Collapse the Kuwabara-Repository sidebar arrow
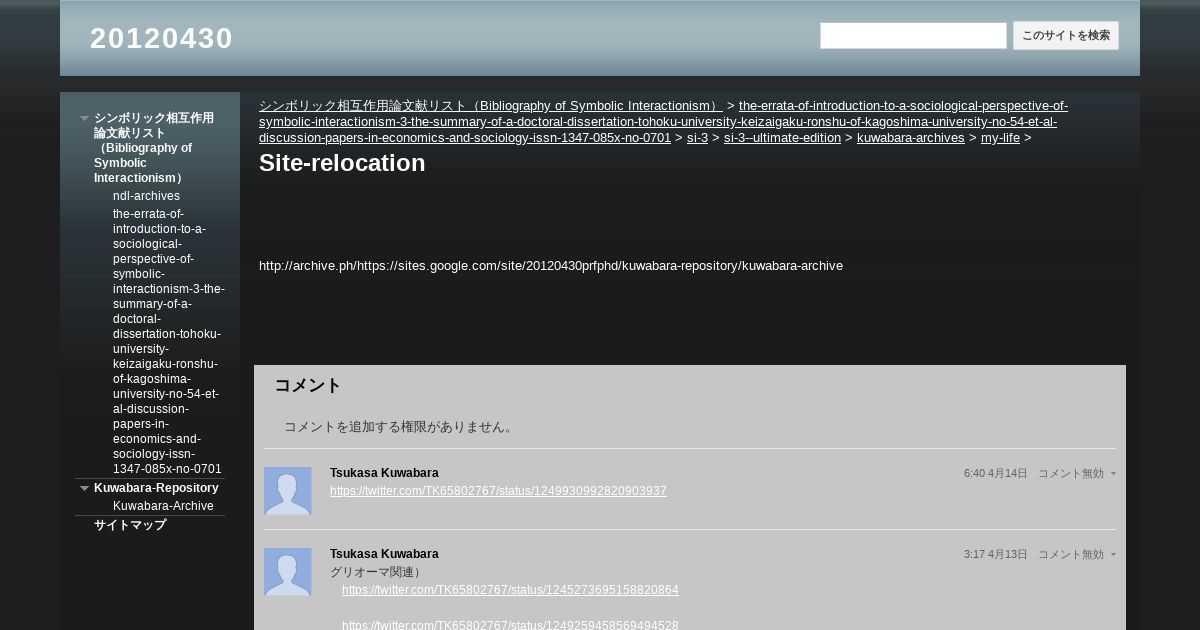Image resolution: width=1200 pixels, height=630 pixels. [x=85, y=488]
